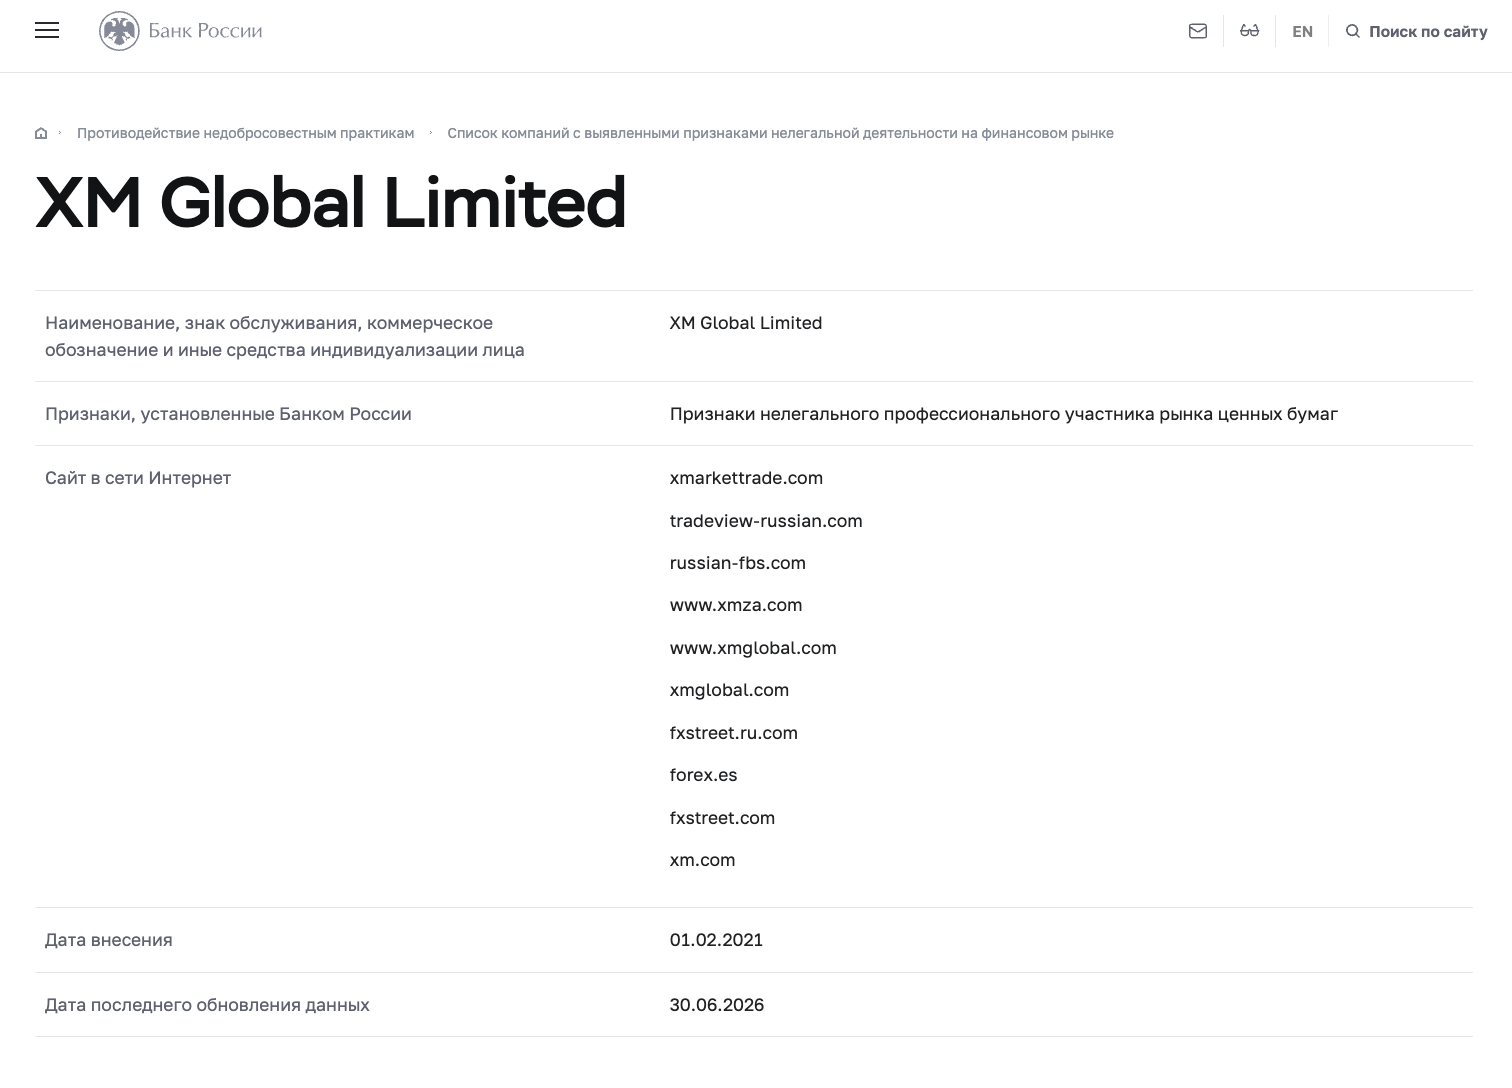Viewport: 1512px width, 1088px height.
Task: Select the site entry forex.es
Action: click(704, 775)
